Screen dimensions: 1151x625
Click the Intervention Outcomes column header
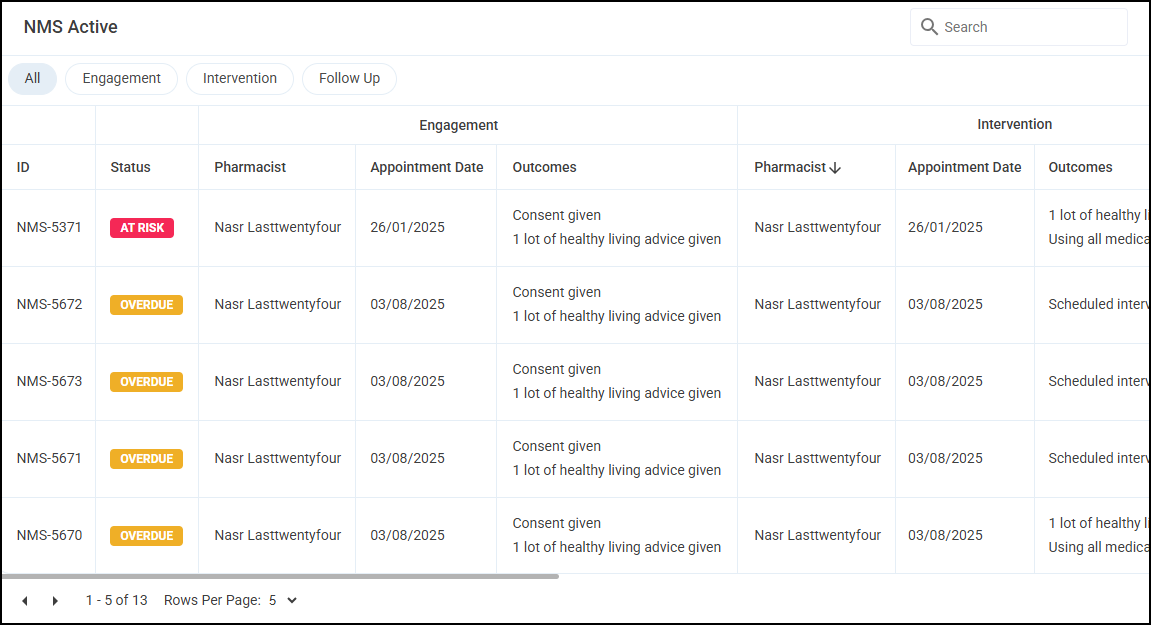tap(1081, 167)
